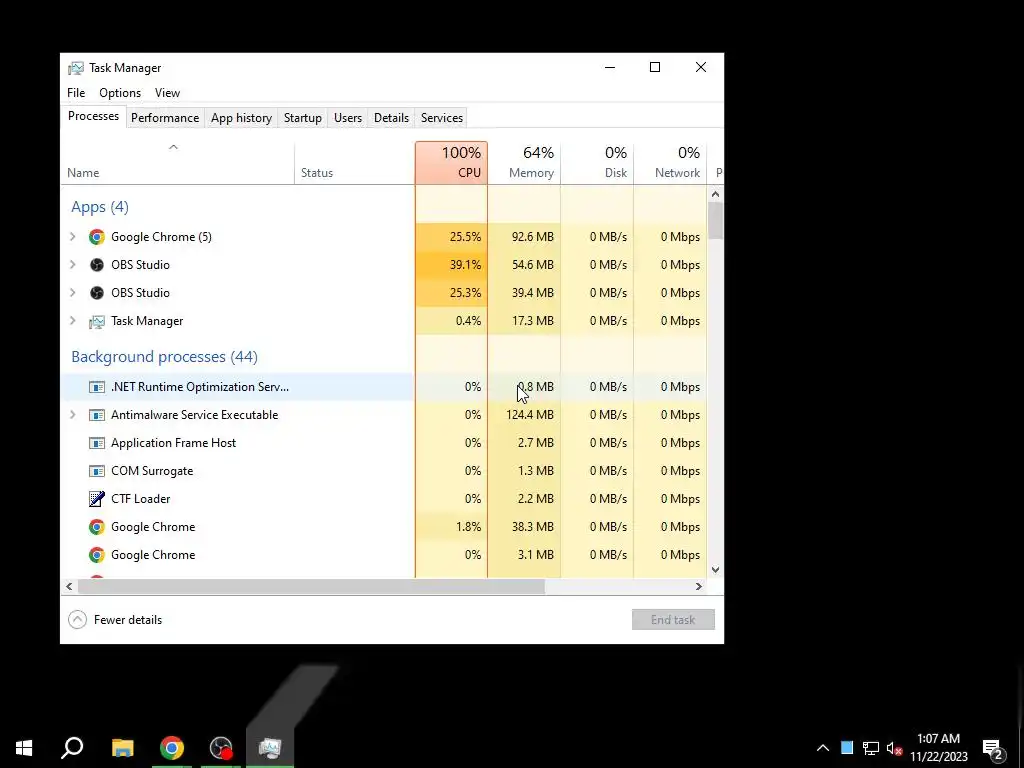1024x768 pixels.
Task: Sort by the Memory column header
Action: click(524, 163)
